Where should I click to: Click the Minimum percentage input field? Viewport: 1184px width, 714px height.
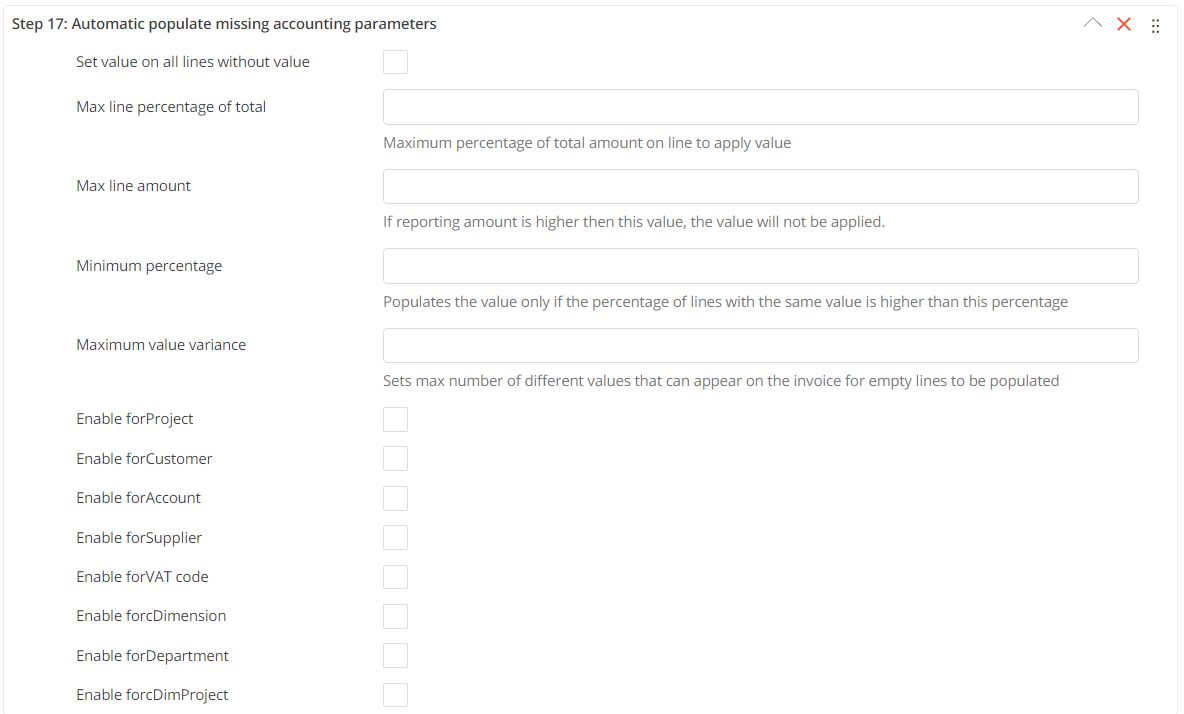click(760, 266)
